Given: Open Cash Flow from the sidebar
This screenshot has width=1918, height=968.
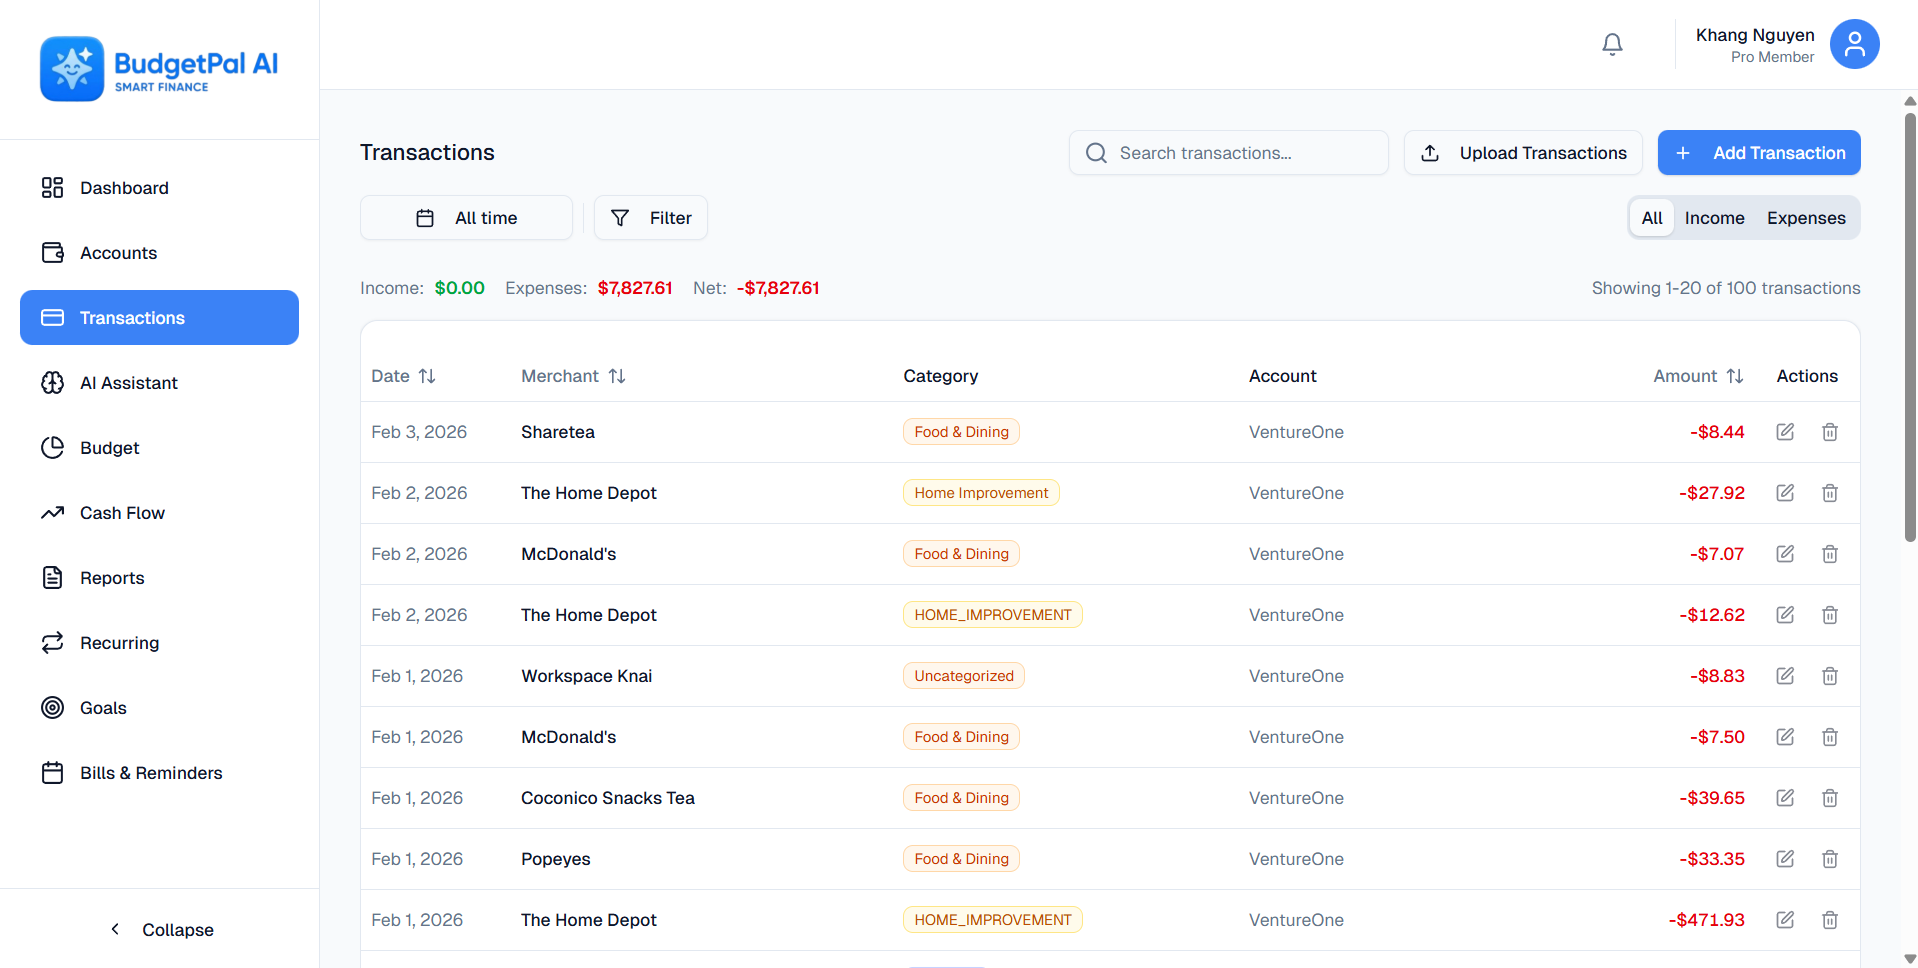Looking at the screenshot, I should point(122,512).
